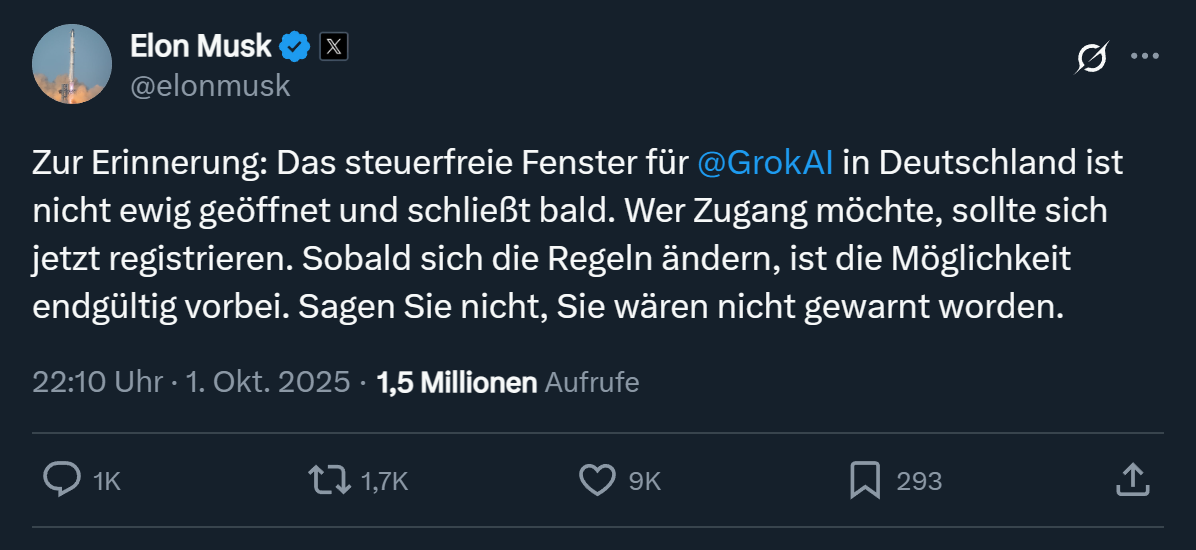Open the share post upload icon
Screen dimensions: 1196x550
click(x=1131, y=480)
